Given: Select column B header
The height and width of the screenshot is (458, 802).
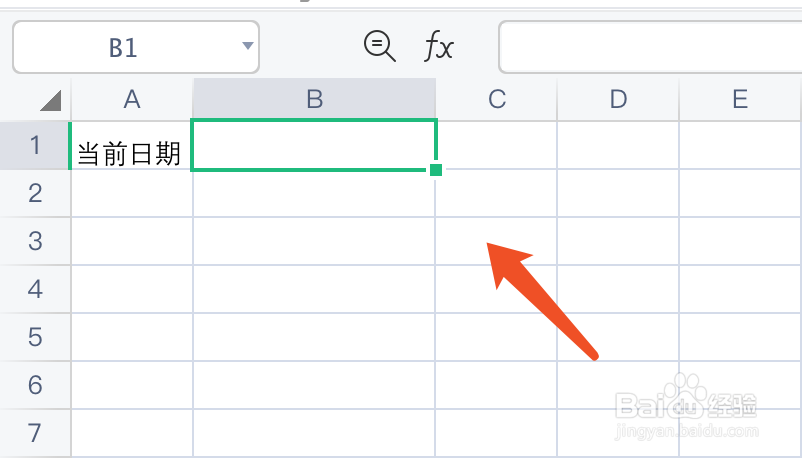Looking at the screenshot, I should pyautogui.click(x=314, y=99).
